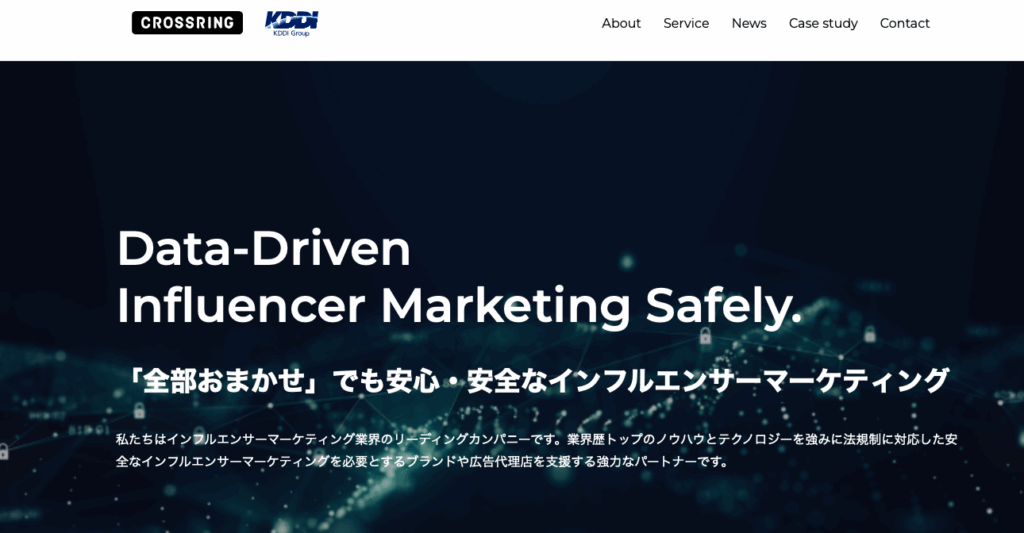This screenshot has height=533, width=1024.
Task: Click the 「全部おまかせ」 Japanese subheading
Action: 534,381
